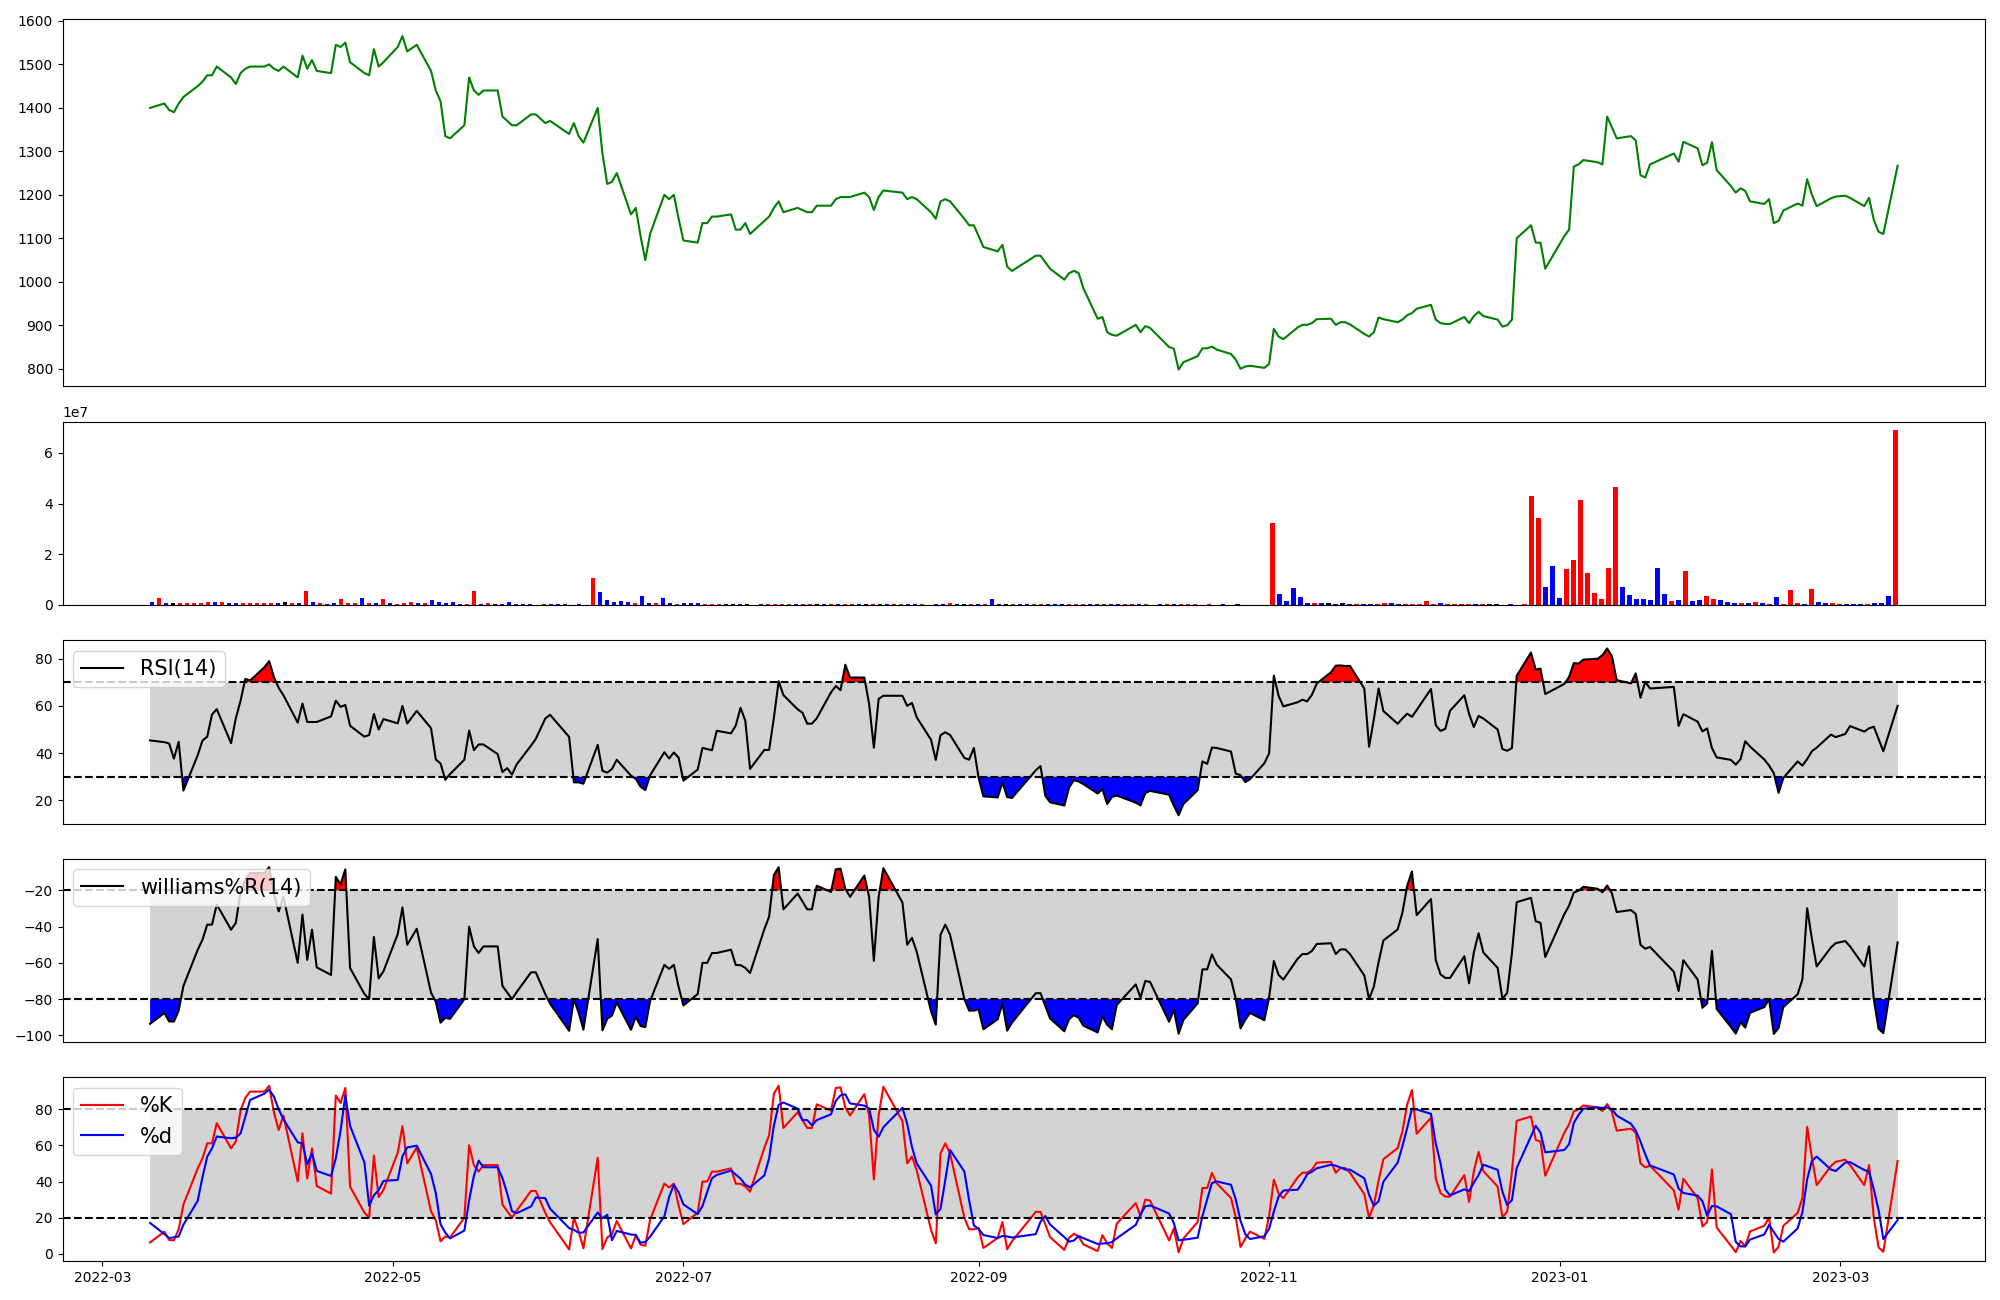Select the %K legend entry
Screen dimensions: 2000x1300
[156, 1105]
